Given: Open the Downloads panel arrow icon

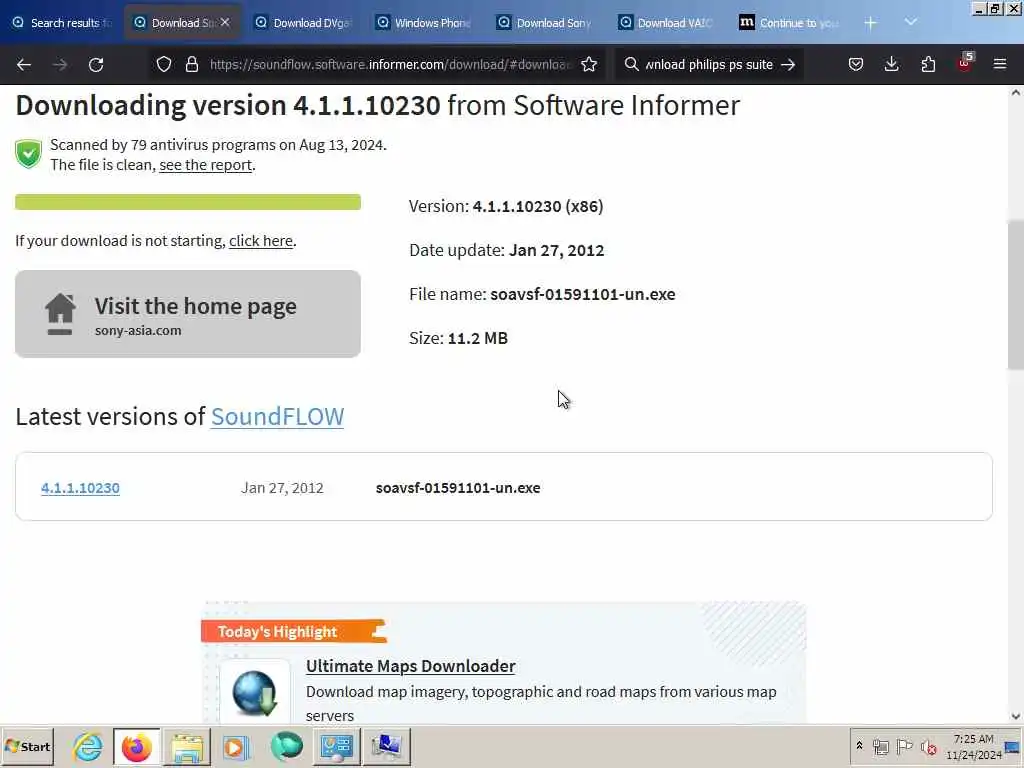Looking at the screenshot, I should click(891, 64).
